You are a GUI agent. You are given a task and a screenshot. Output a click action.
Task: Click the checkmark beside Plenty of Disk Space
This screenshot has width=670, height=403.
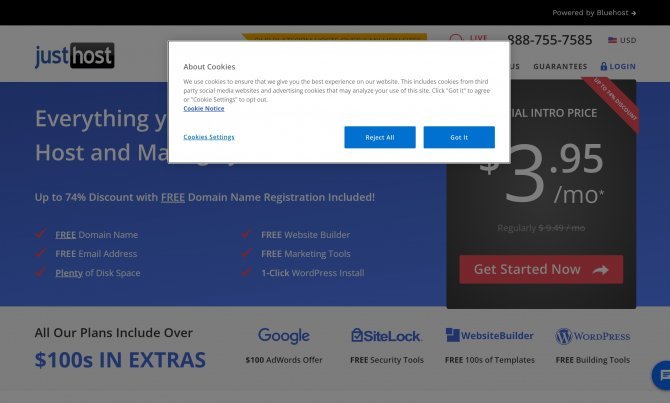coord(40,272)
